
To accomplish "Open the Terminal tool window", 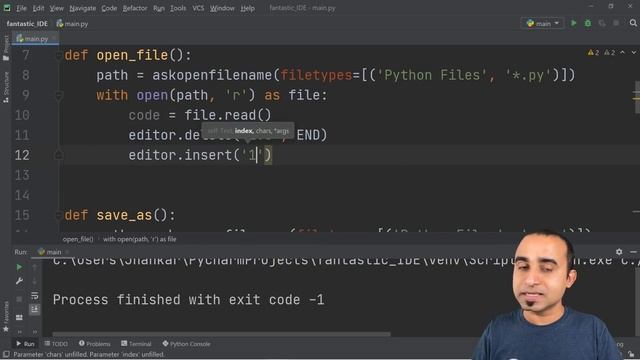I will (136, 344).
